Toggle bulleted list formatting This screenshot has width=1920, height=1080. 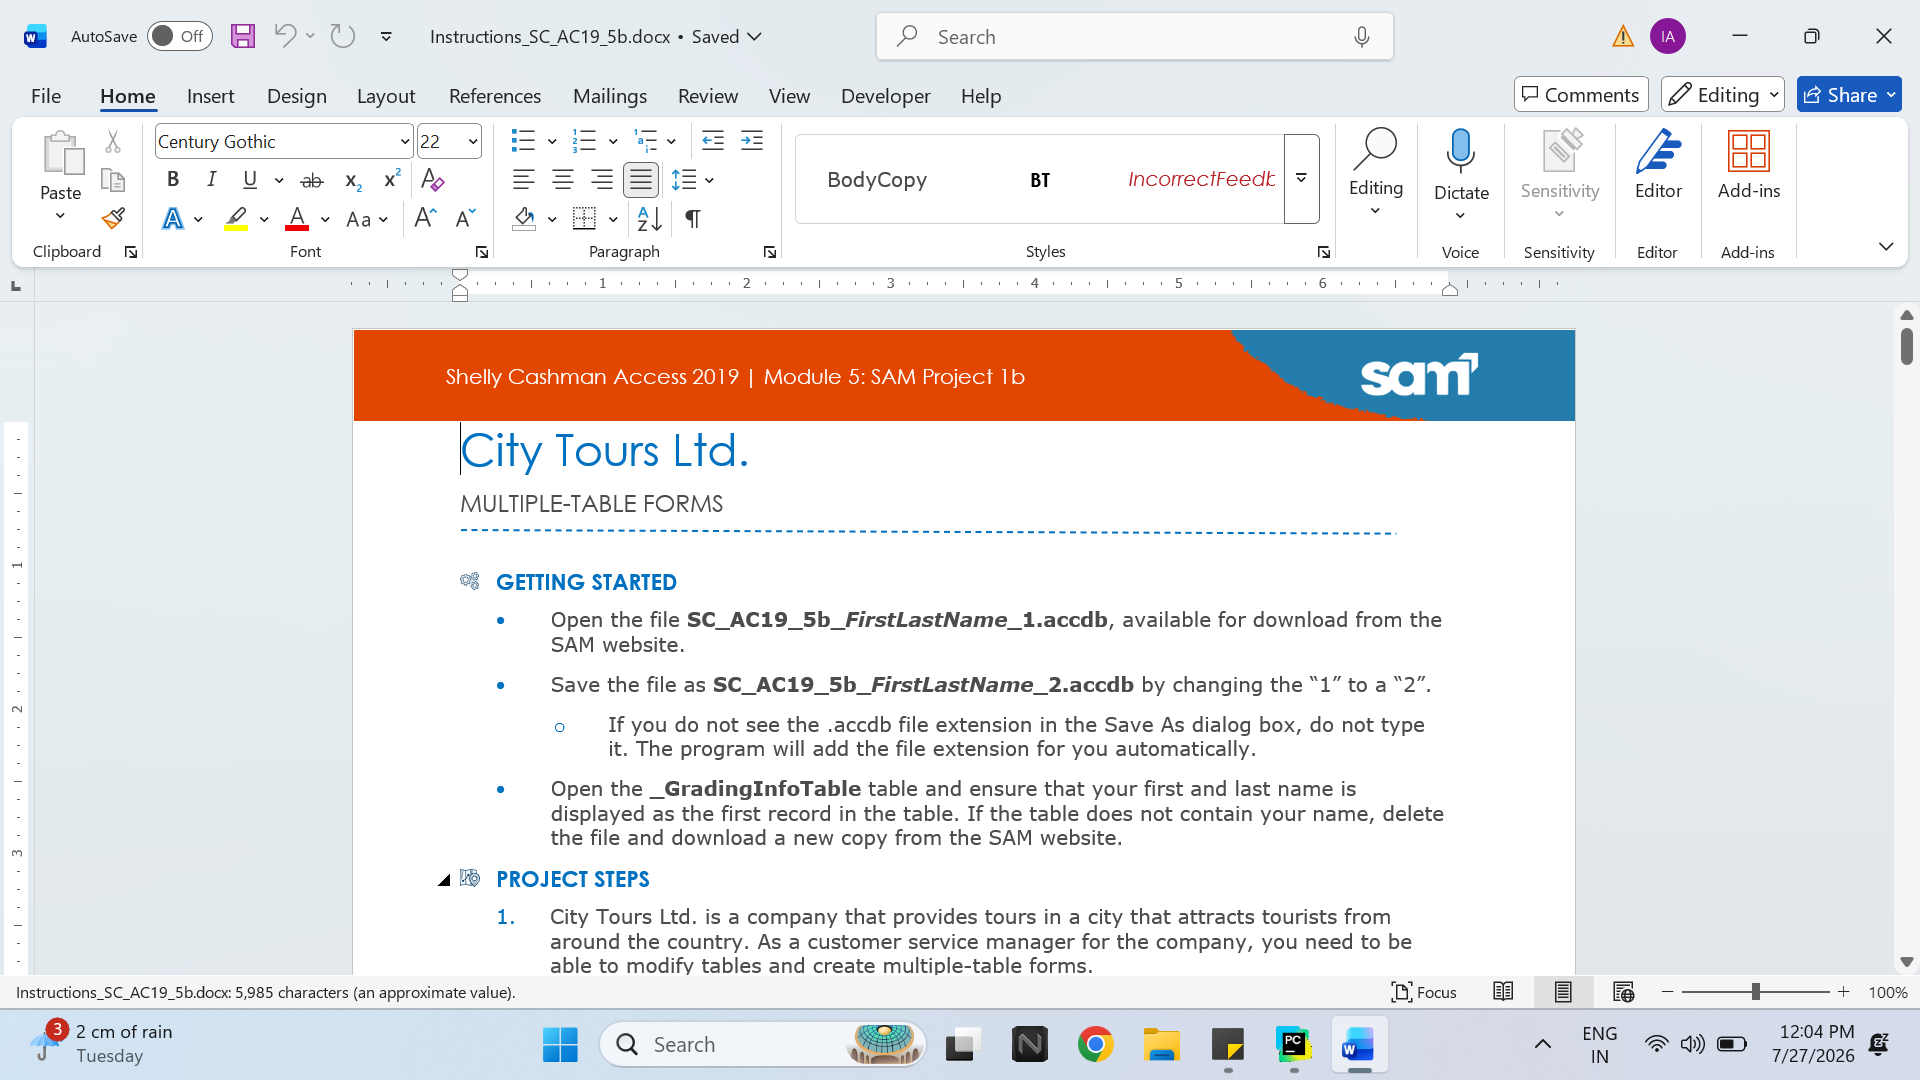pos(523,141)
